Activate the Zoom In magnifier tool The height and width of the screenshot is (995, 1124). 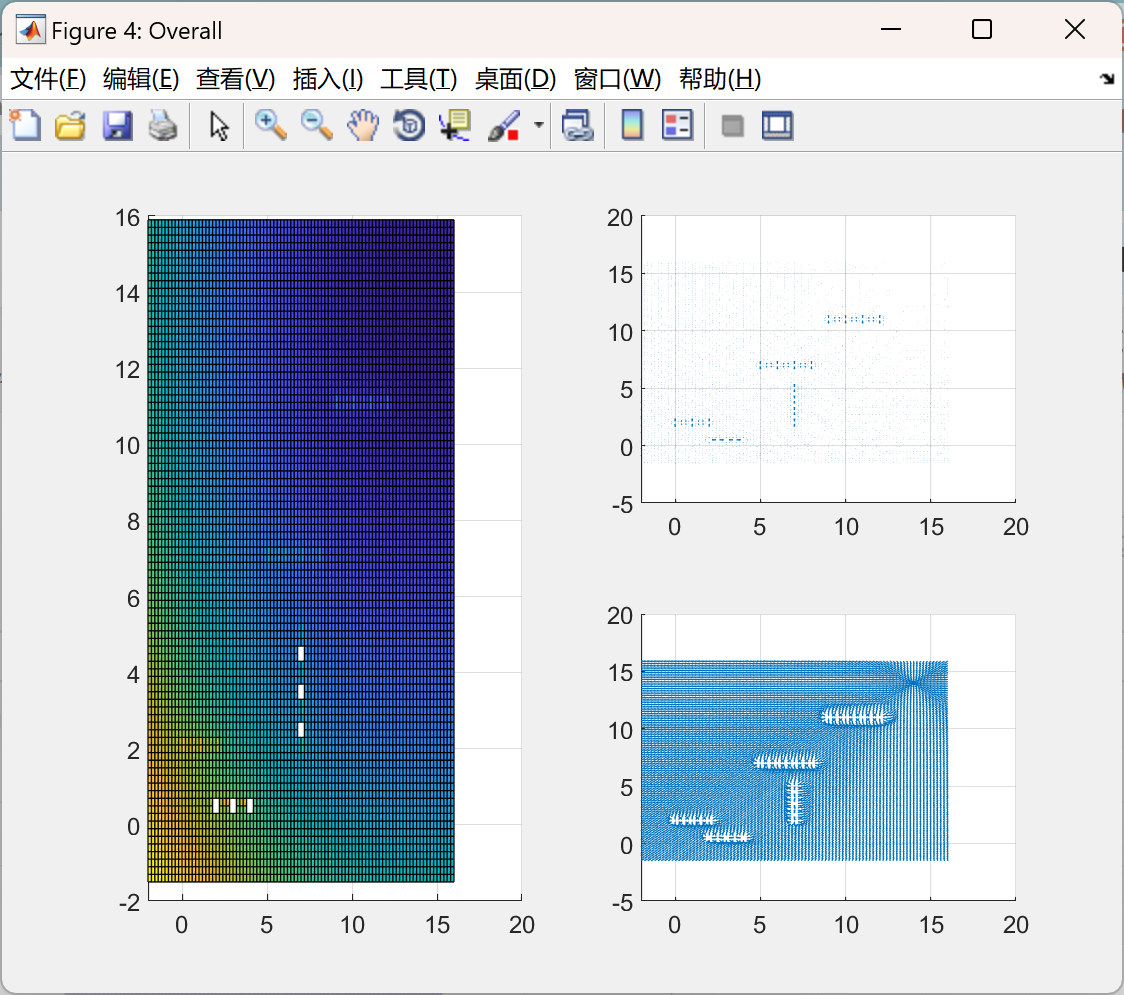[x=270, y=125]
